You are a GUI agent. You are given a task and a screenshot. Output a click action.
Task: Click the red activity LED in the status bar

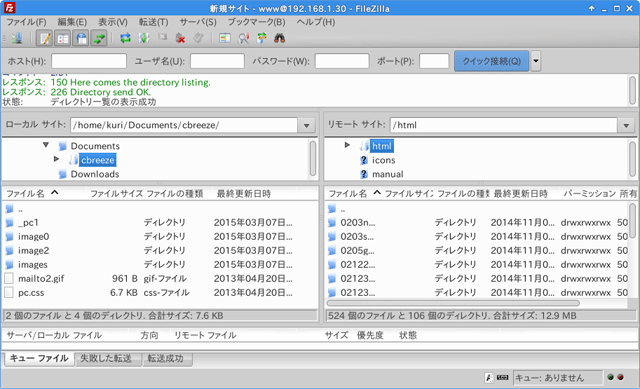click(620, 377)
